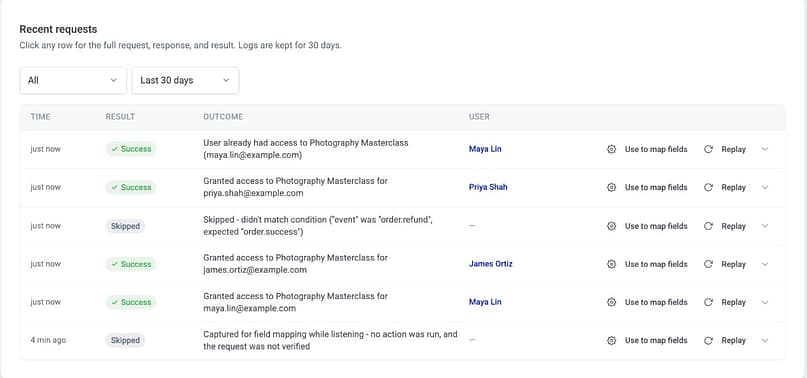Click the RESULT column header
Viewport: 807px width, 378px height.
pos(120,117)
